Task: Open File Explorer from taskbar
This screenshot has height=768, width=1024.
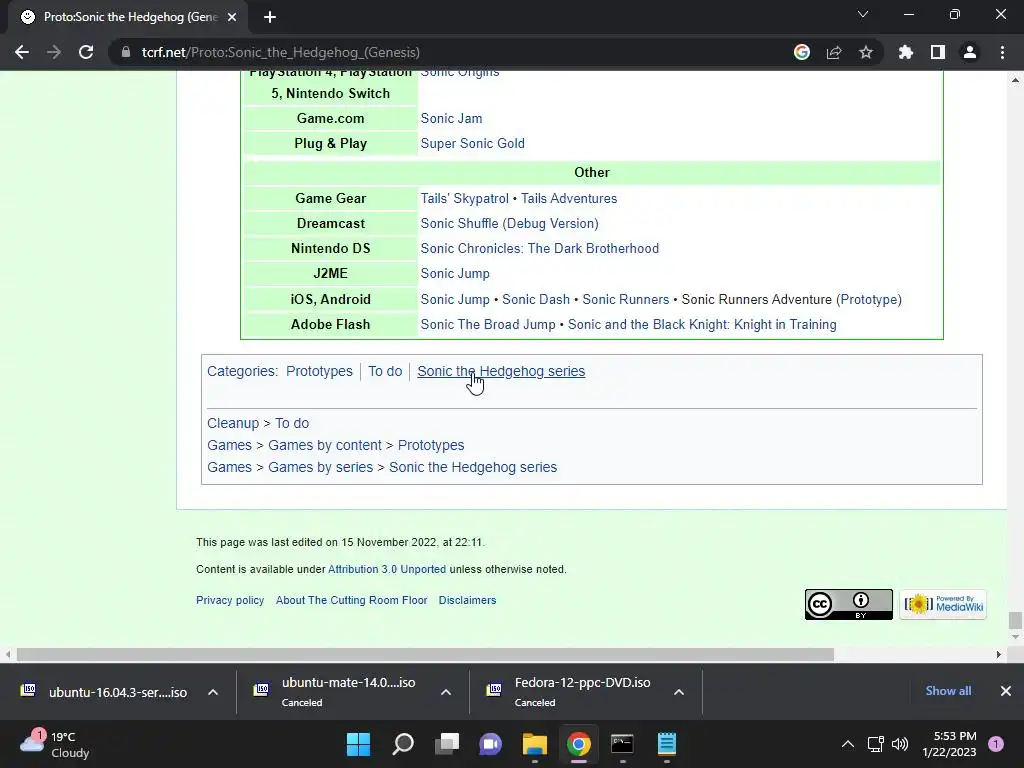Action: [534, 744]
